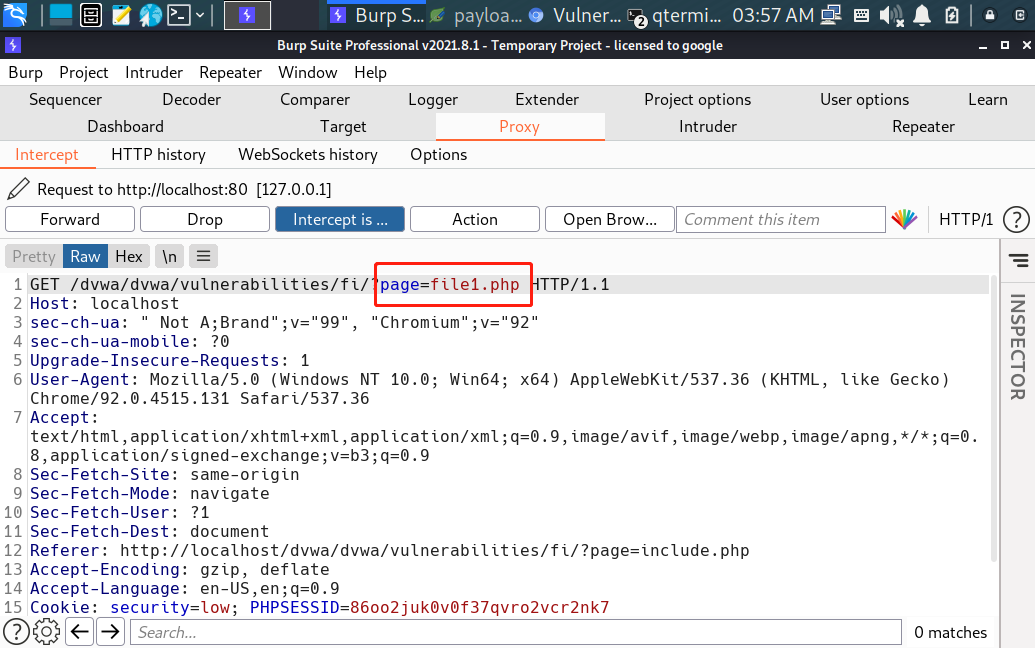Screen dimensions: 1035x648
Task: Switch message view to Raw
Action: tap(86, 256)
